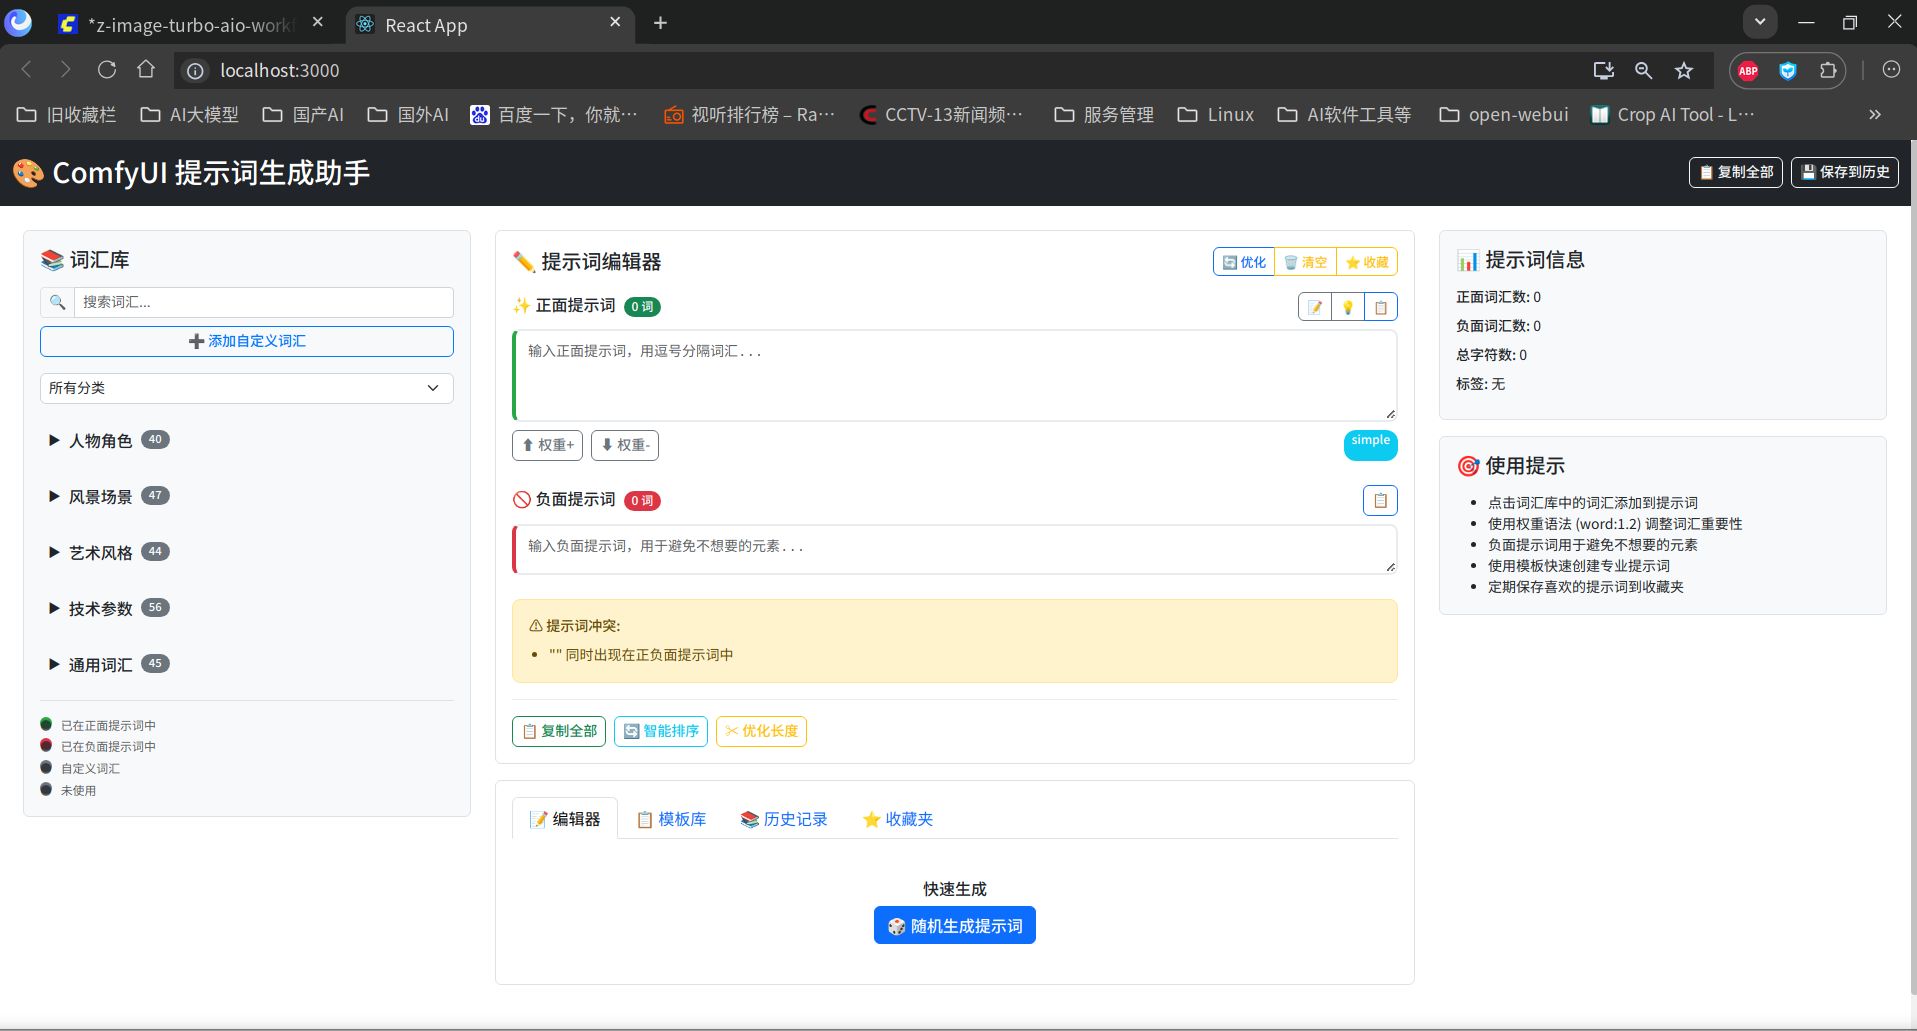Switch to the z-image-turbo-aio browser tab

coord(190,25)
